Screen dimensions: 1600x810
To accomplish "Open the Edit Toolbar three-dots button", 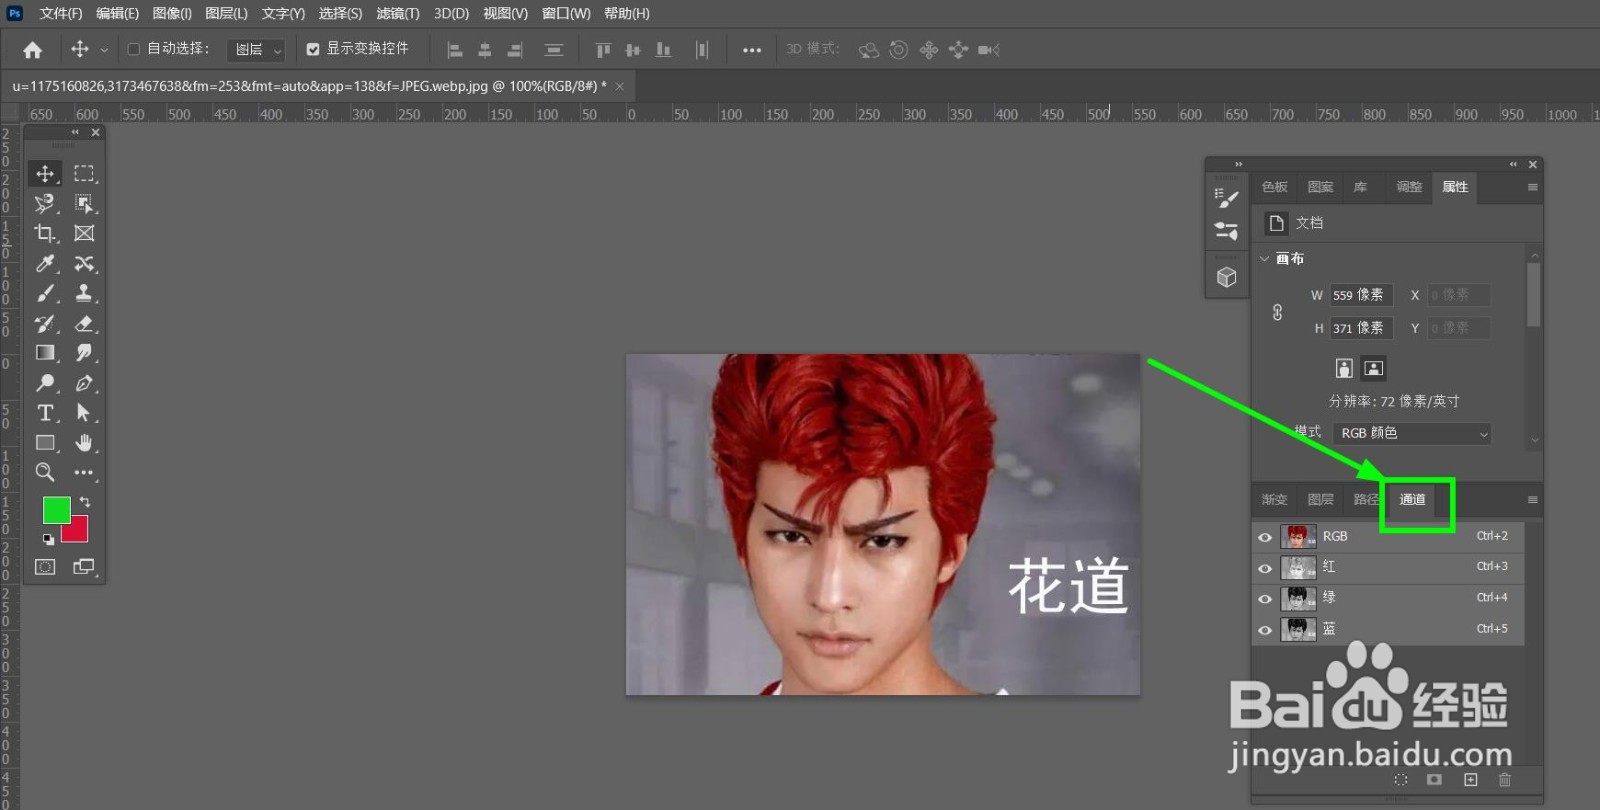I will pos(84,472).
